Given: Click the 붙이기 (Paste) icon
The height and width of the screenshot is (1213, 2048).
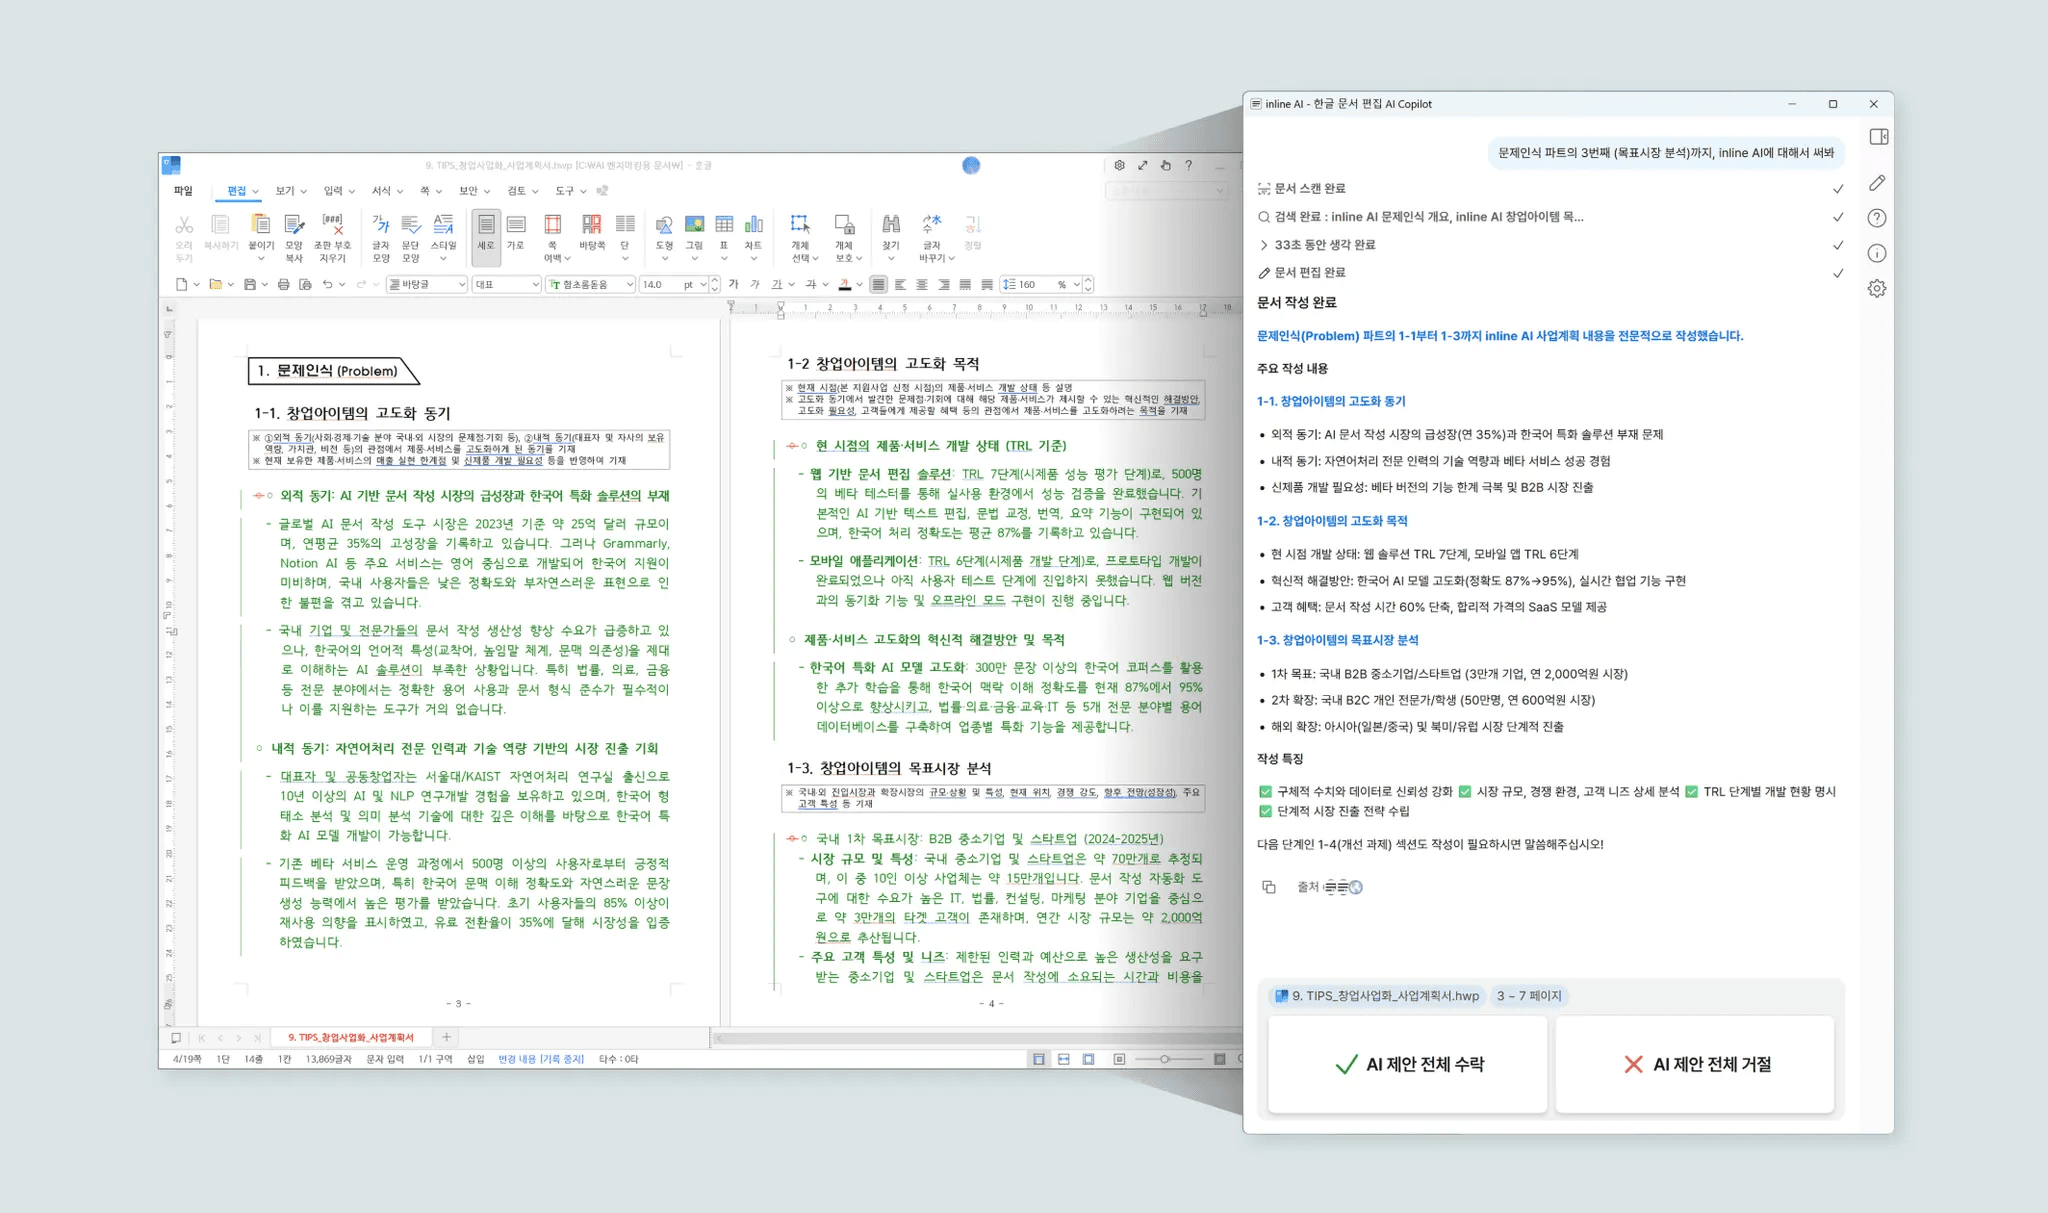Looking at the screenshot, I should (x=261, y=225).
